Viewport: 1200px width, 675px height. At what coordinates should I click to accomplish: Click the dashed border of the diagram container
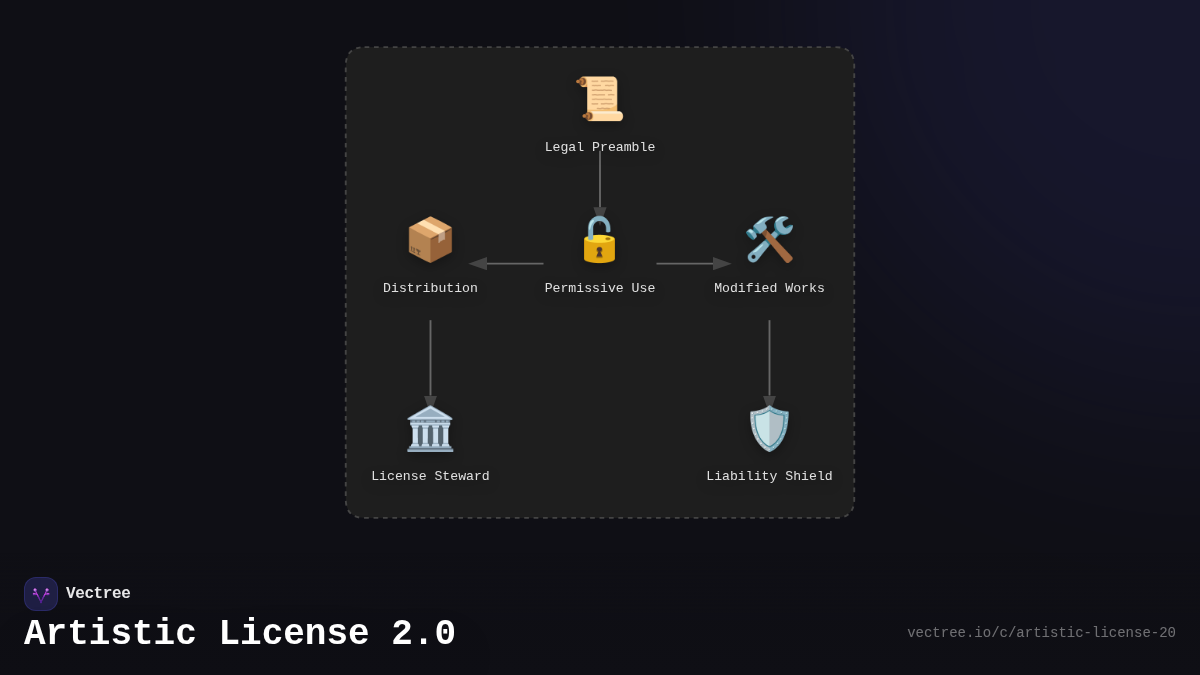(600, 47)
